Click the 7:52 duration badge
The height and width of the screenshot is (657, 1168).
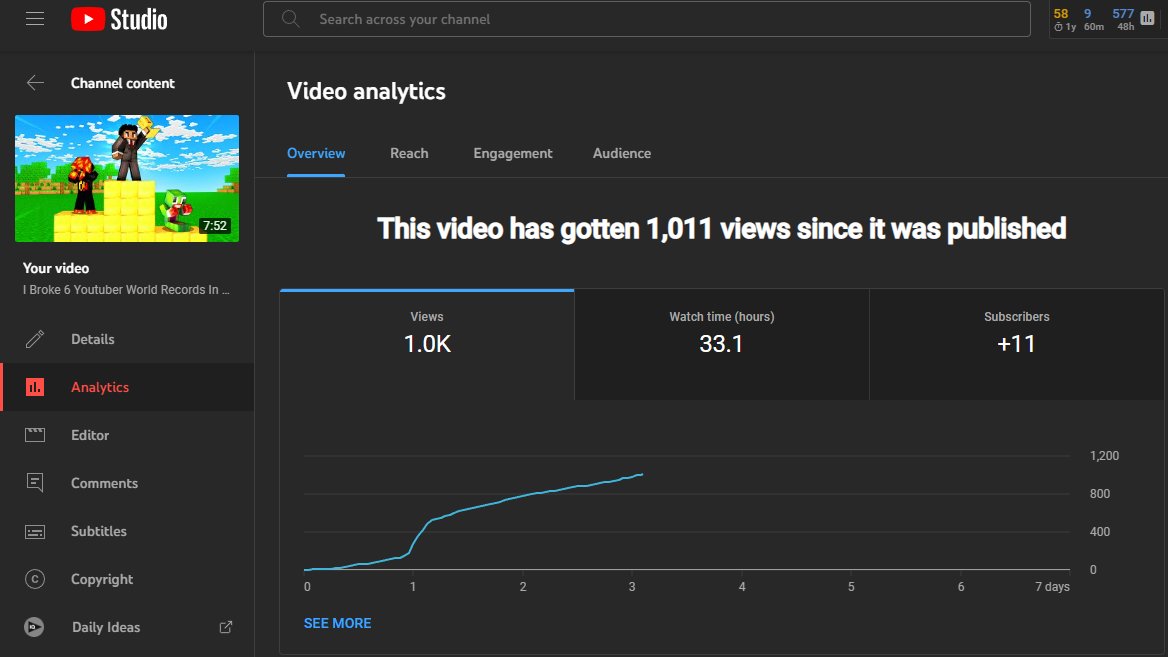[215, 226]
